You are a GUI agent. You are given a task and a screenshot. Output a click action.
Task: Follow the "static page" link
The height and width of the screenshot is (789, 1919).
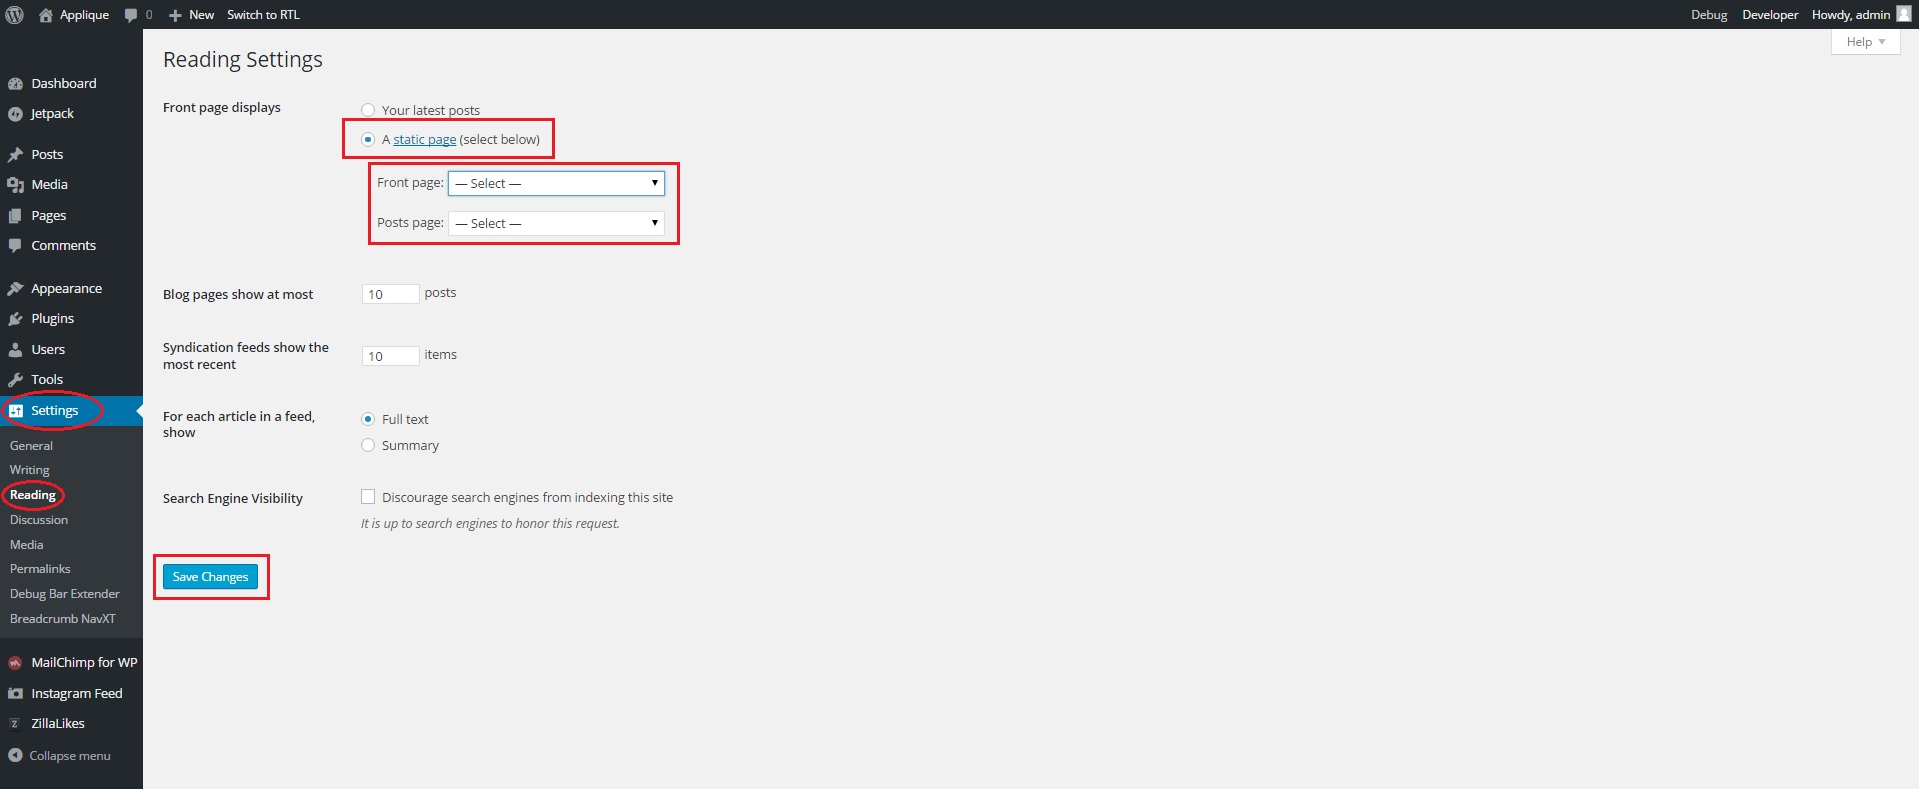424,140
